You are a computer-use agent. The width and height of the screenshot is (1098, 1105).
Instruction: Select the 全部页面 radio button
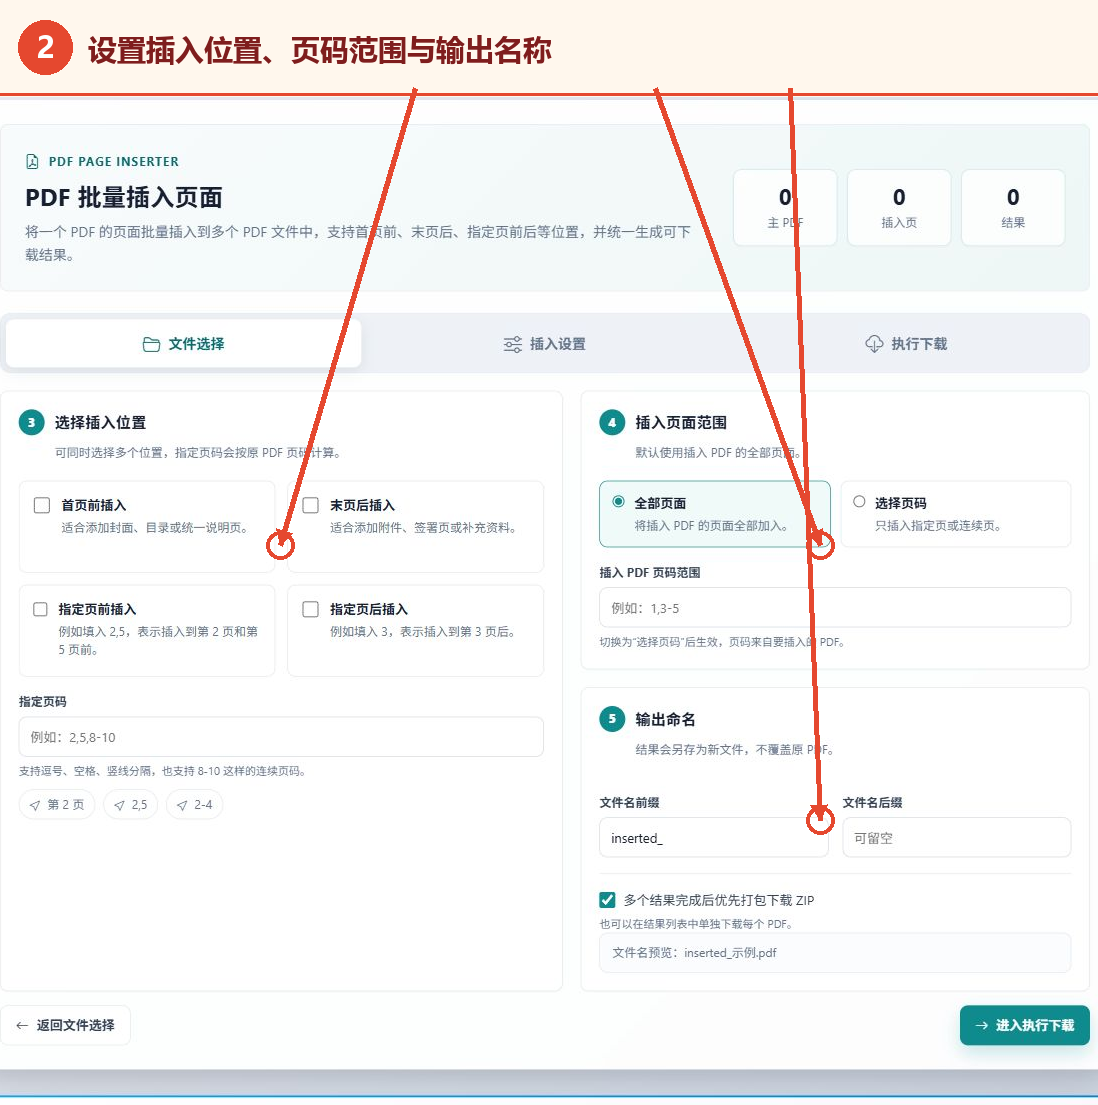(619, 502)
